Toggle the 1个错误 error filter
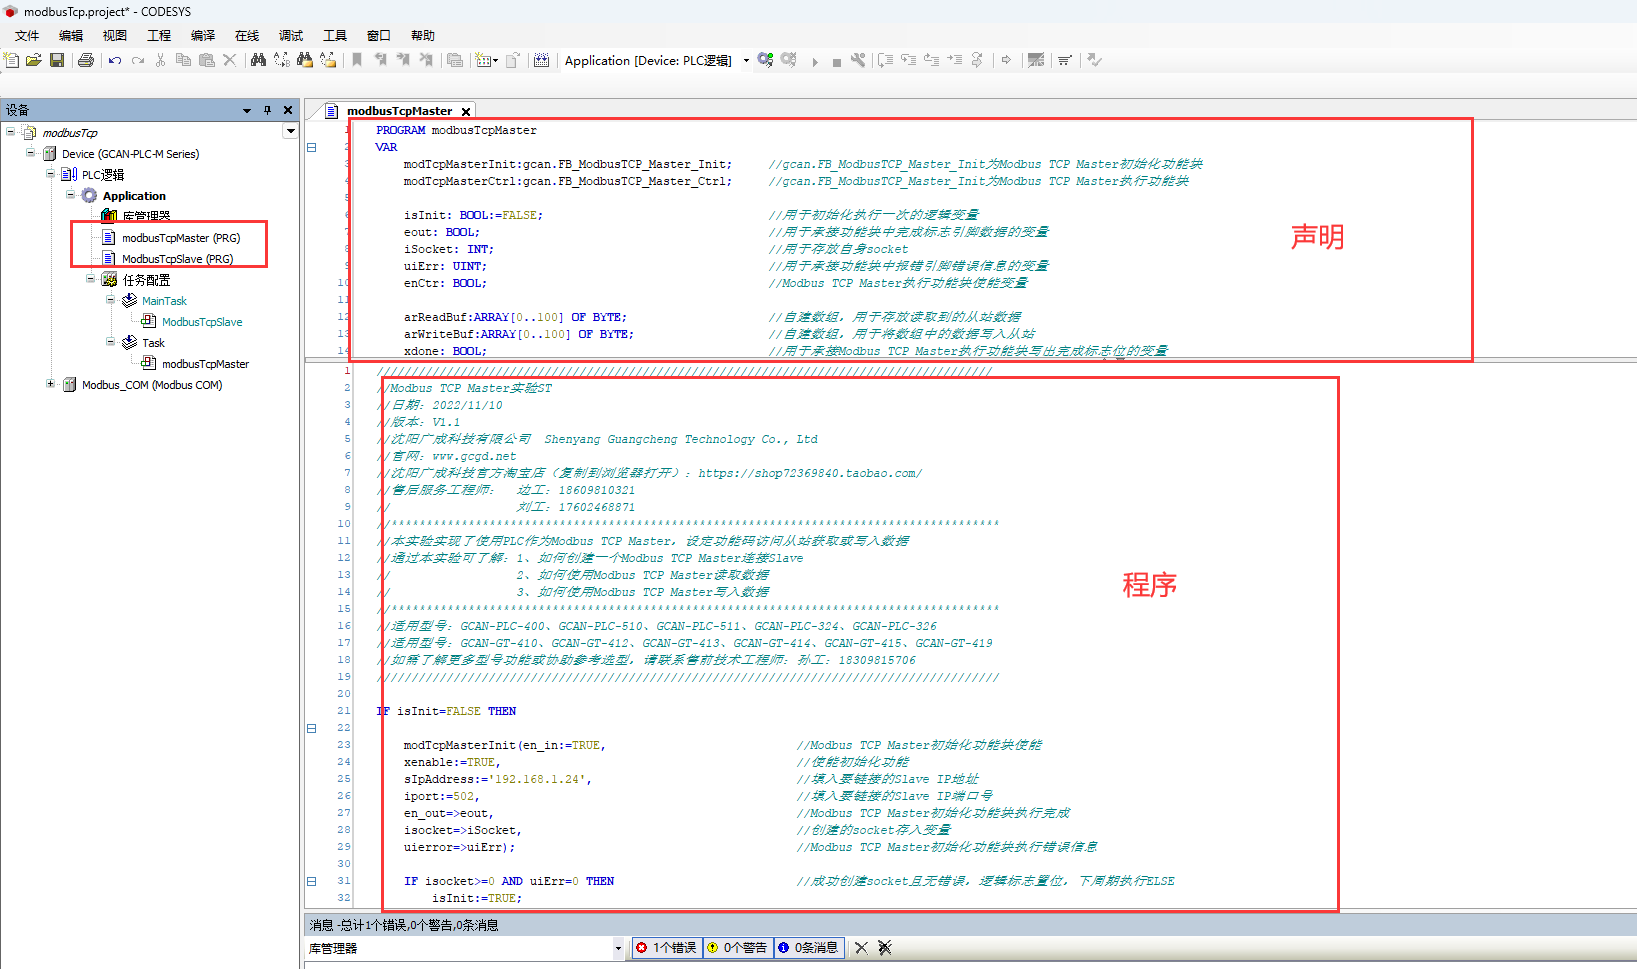Image resolution: width=1637 pixels, height=969 pixels. click(x=666, y=948)
